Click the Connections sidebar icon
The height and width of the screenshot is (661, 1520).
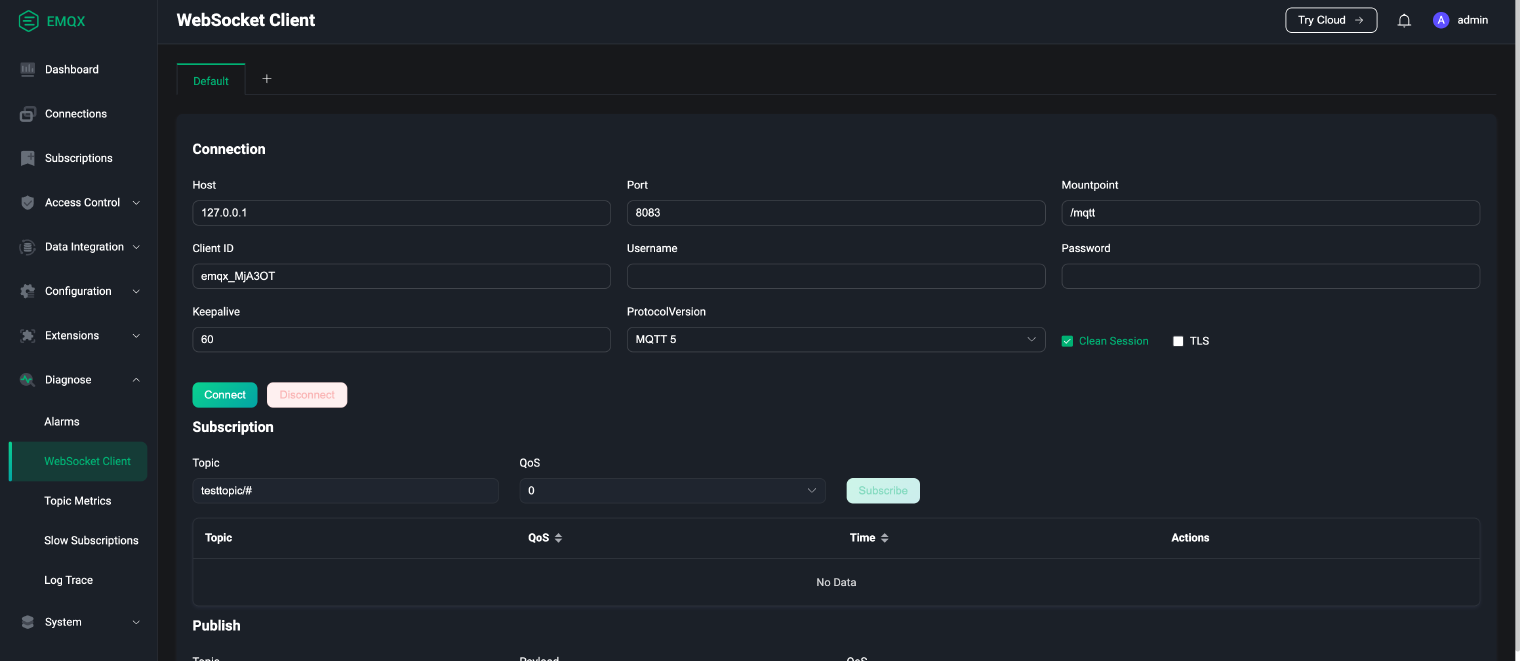coord(28,114)
